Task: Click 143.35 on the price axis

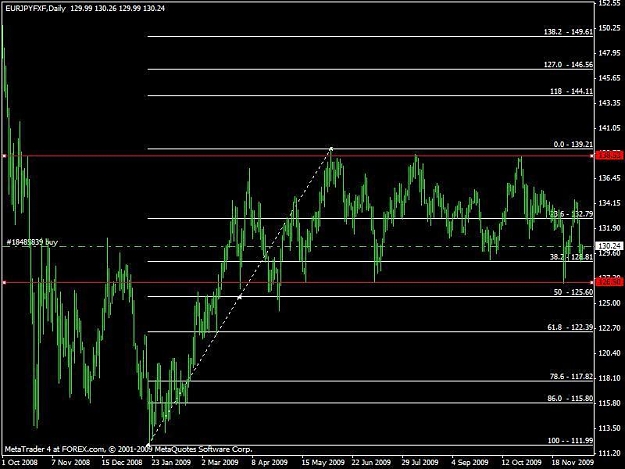Action: 609,103
